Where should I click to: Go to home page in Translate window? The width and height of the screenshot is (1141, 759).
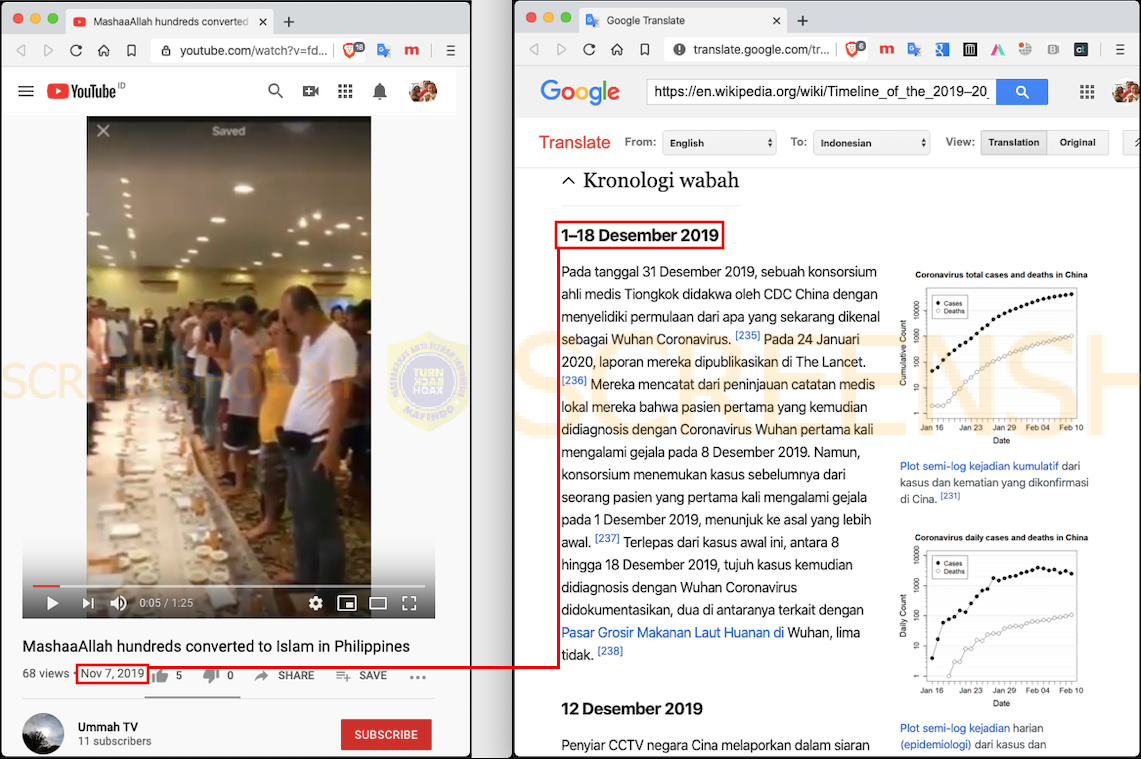click(x=617, y=49)
